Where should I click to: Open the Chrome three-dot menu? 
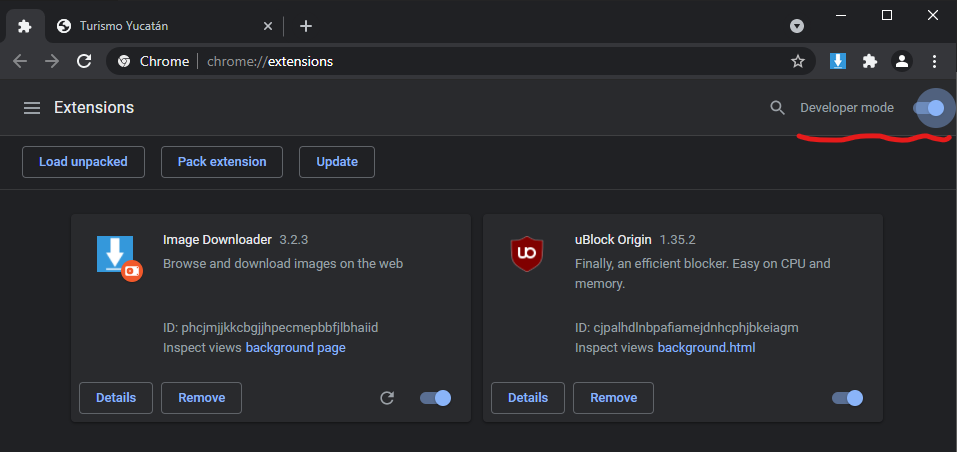(x=934, y=61)
